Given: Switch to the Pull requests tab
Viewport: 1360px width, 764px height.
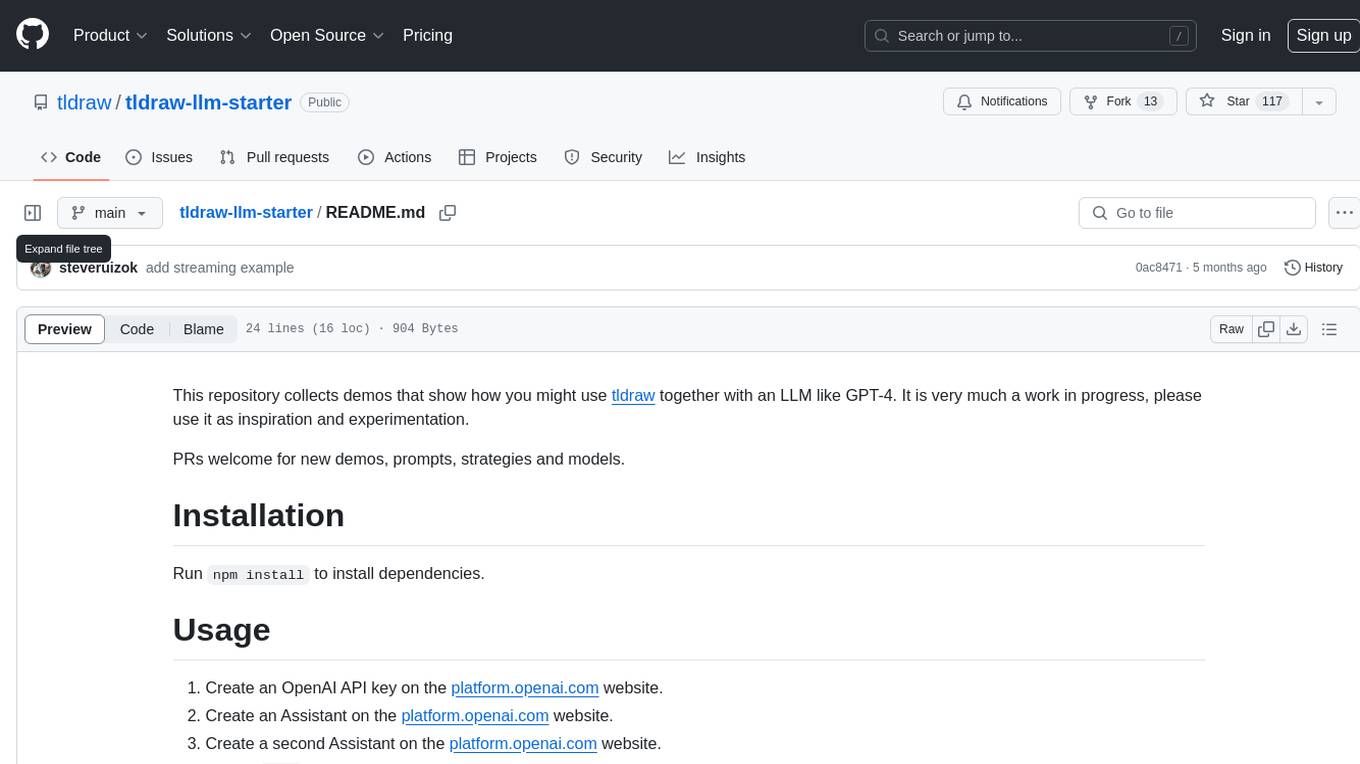Looking at the screenshot, I should [x=274, y=157].
